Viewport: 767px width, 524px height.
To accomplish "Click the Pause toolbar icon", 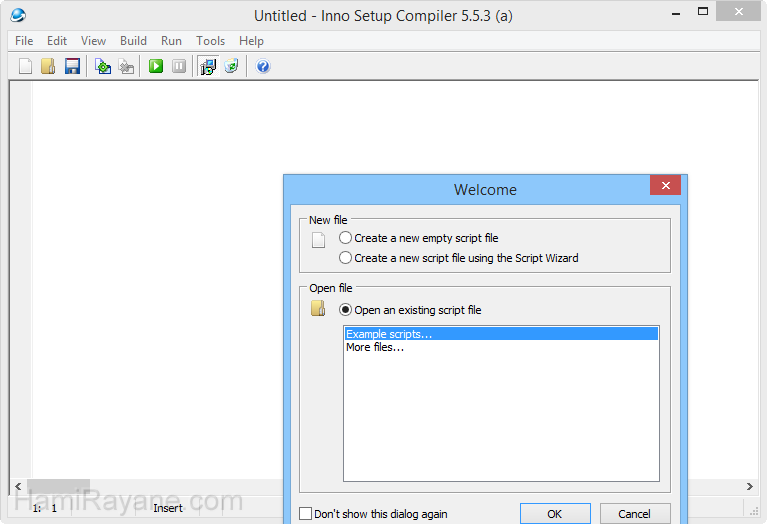I will click(179, 66).
